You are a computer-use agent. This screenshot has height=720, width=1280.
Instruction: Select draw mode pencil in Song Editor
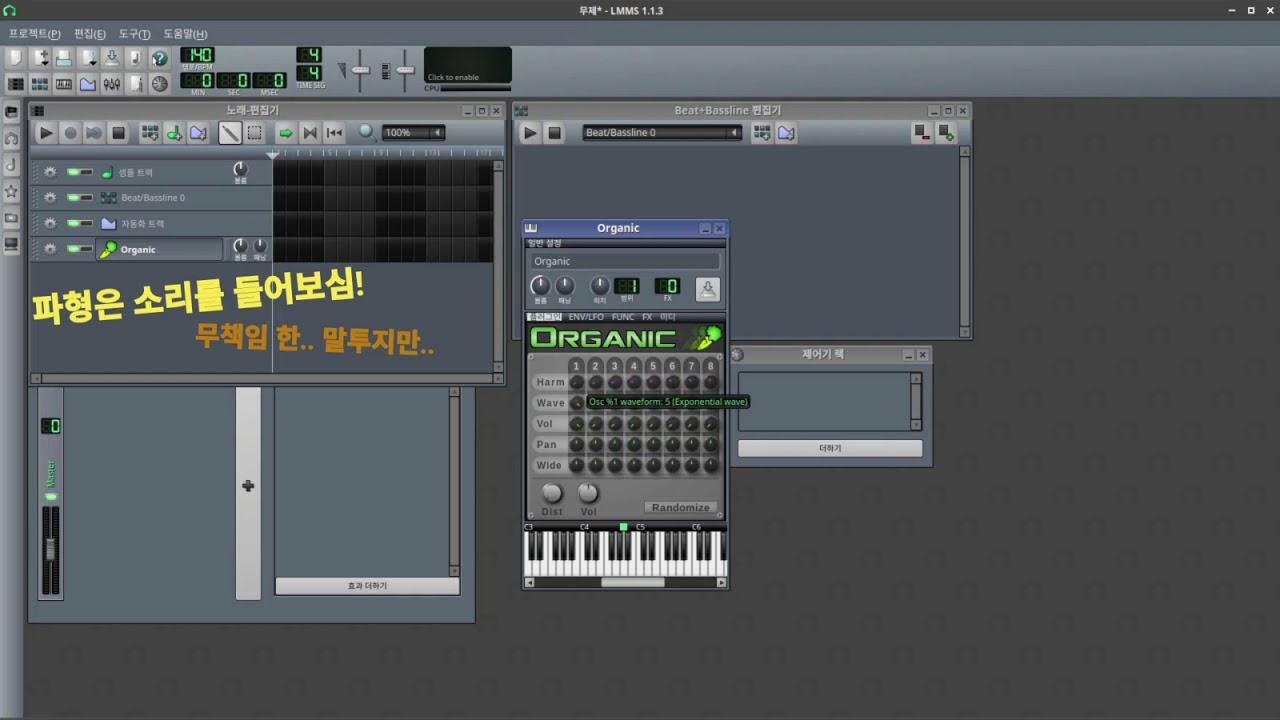pos(230,132)
